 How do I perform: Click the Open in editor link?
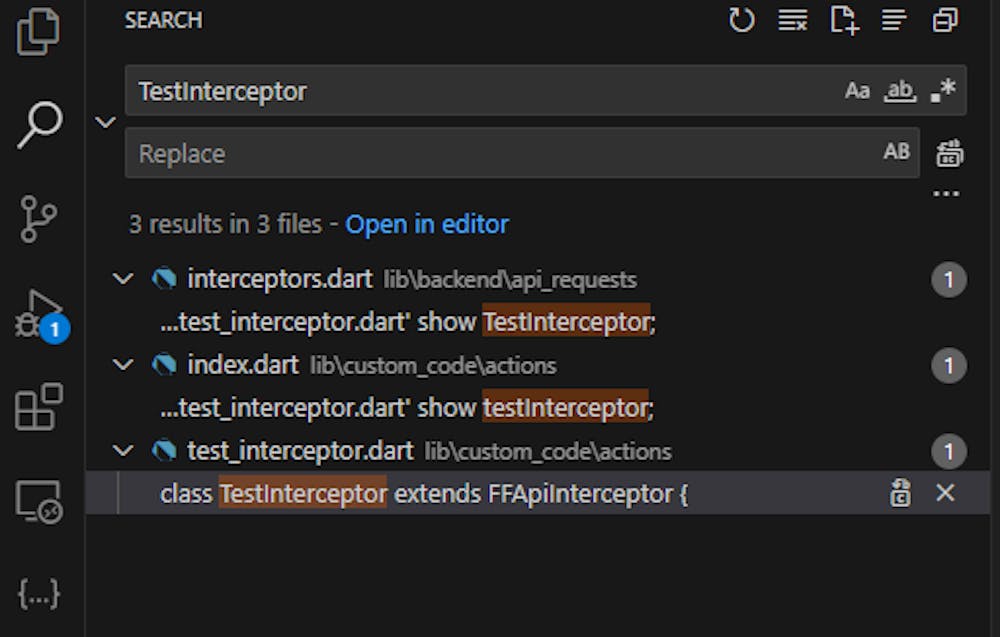click(427, 224)
